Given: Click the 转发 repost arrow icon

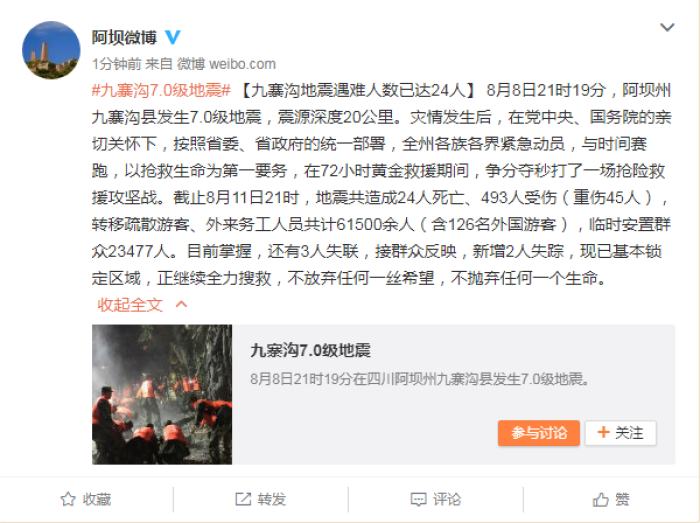Looking at the screenshot, I should (x=243, y=499).
